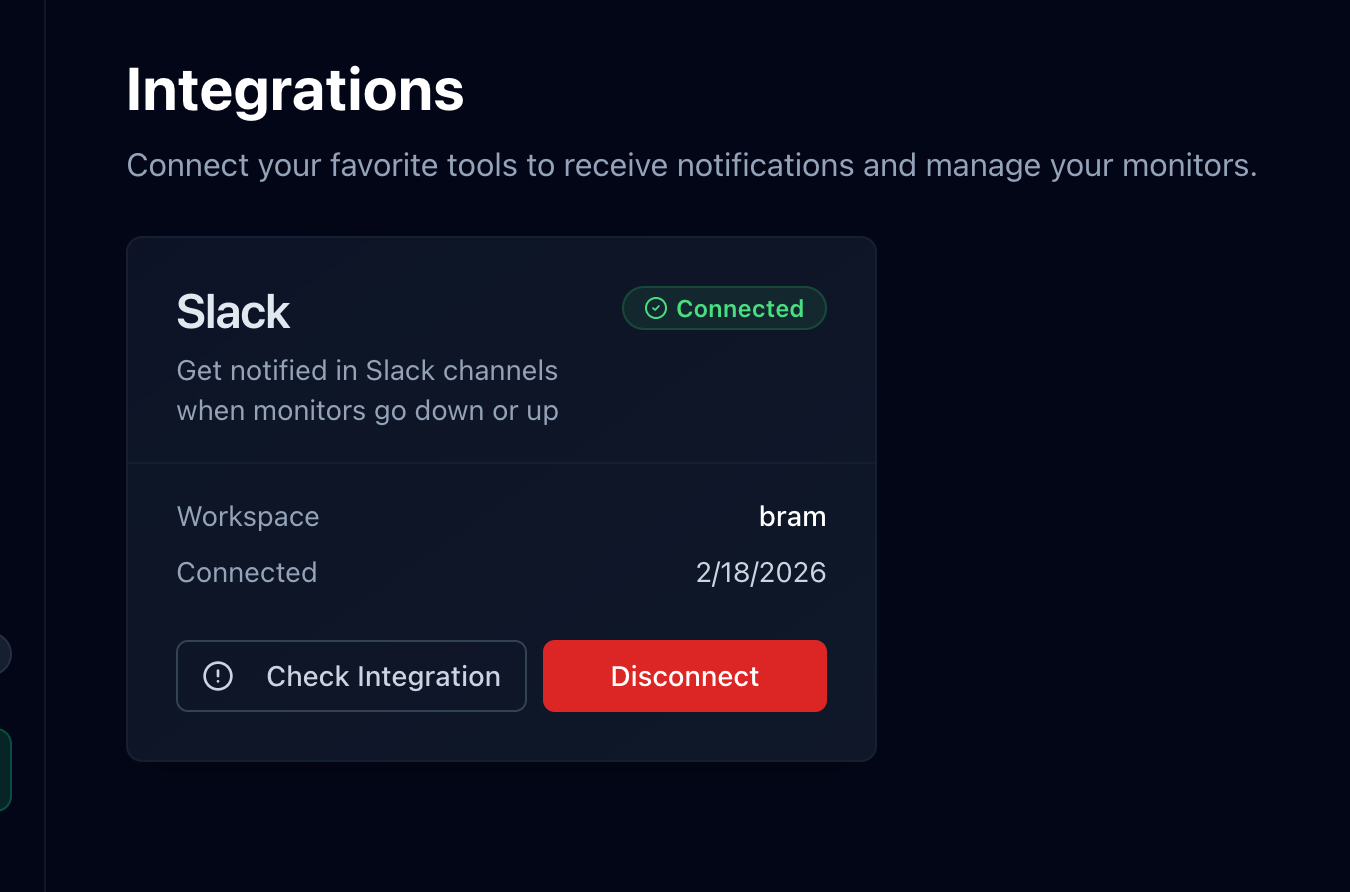This screenshot has height=892, width=1350.
Task: Click the gray rounded sidebar pill at left edge
Action: pos(4,653)
